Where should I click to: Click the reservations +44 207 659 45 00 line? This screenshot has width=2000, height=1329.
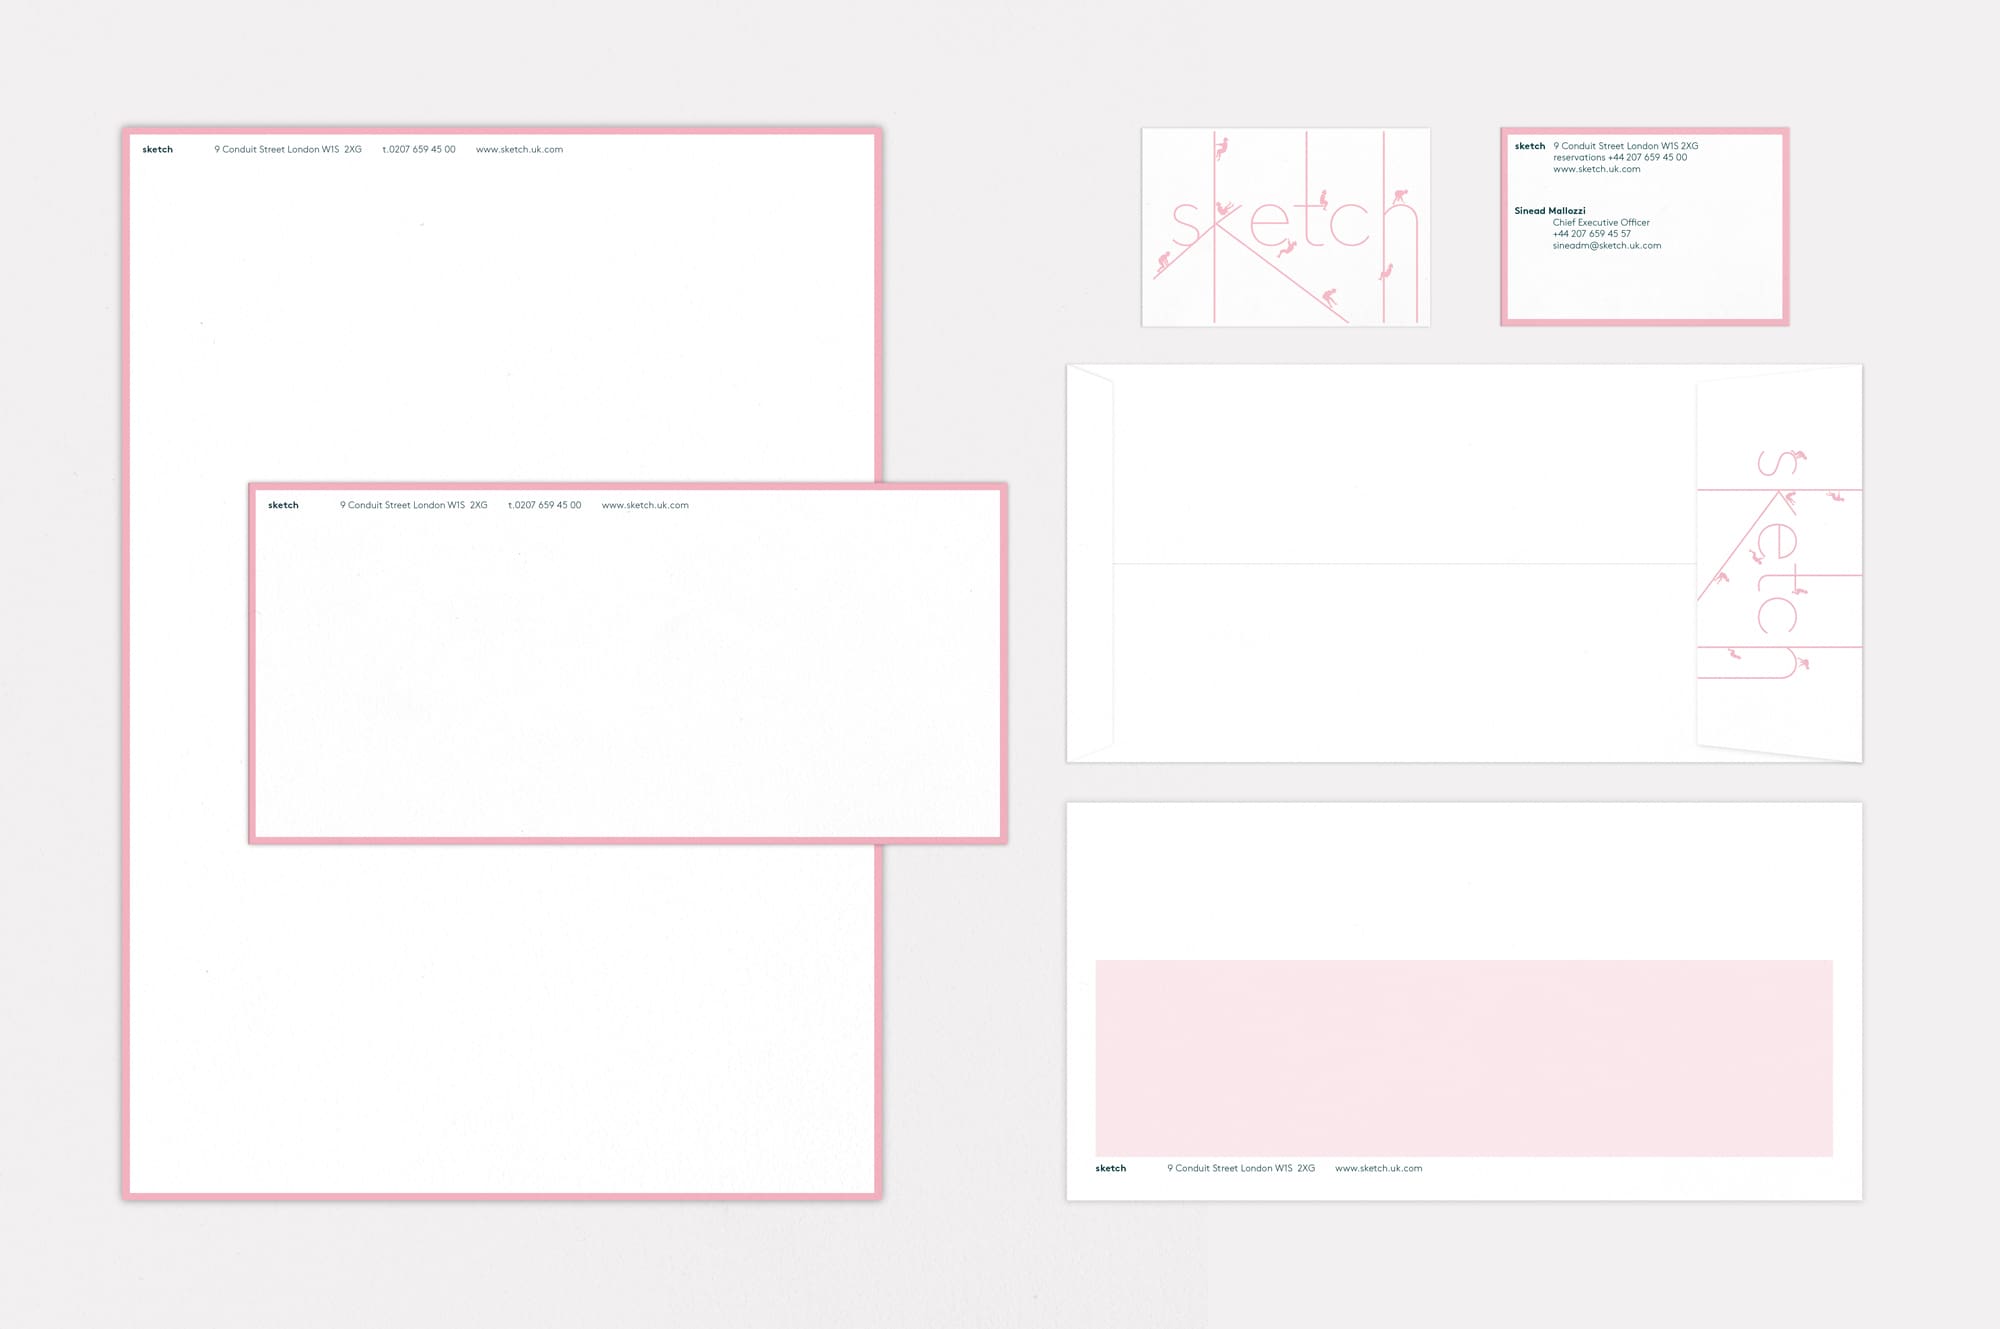[x=1619, y=158]
